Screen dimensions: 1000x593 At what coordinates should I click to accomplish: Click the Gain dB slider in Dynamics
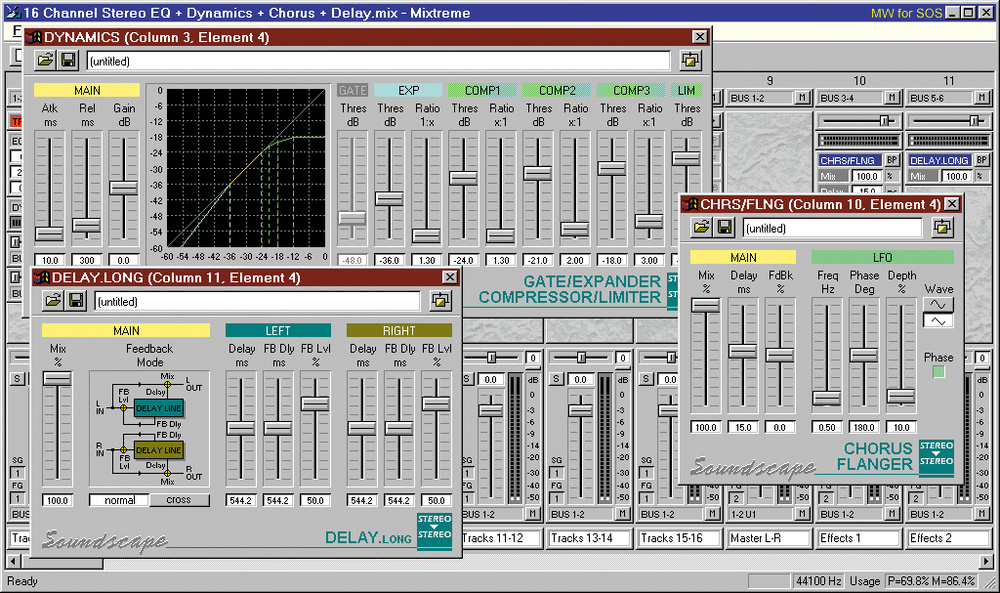pyautogui.click(x=123, y=187)
